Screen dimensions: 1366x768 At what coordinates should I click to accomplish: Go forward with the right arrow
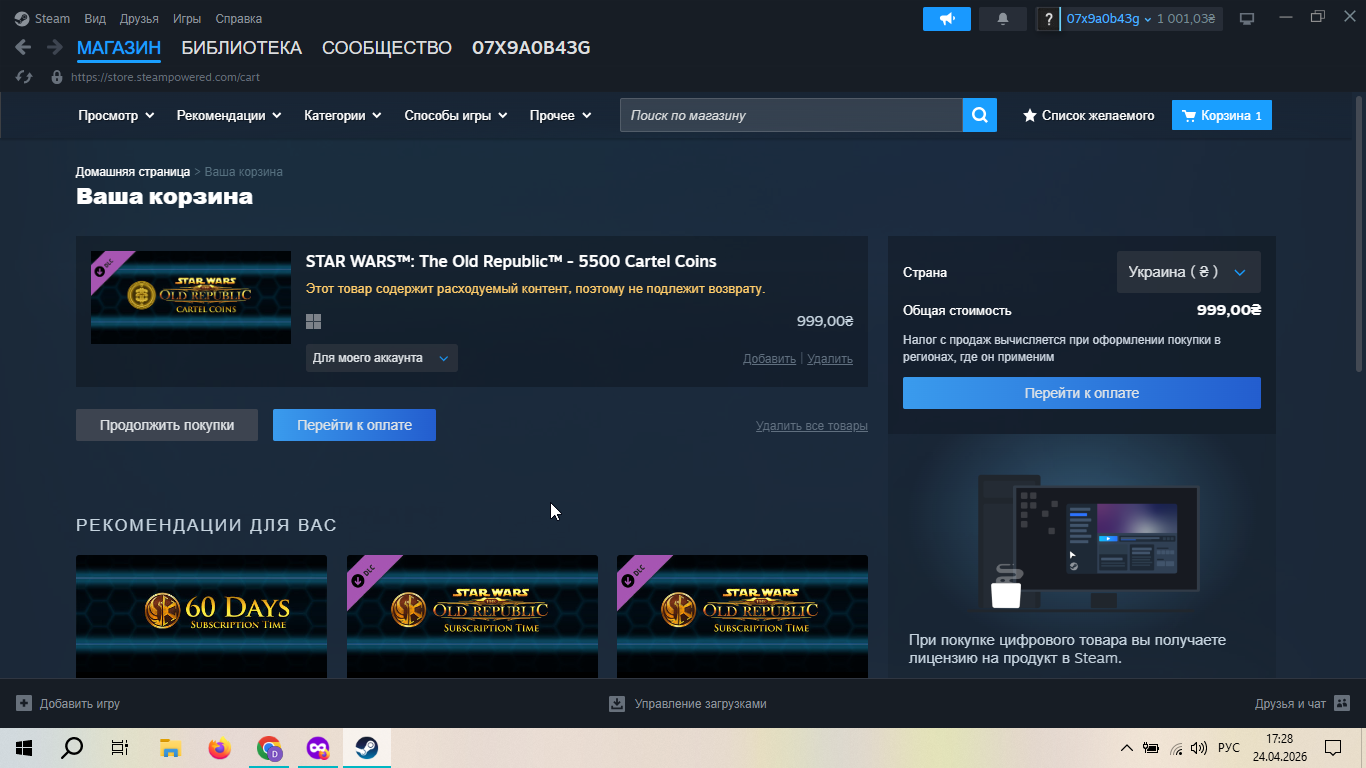(x=54, y=47)
